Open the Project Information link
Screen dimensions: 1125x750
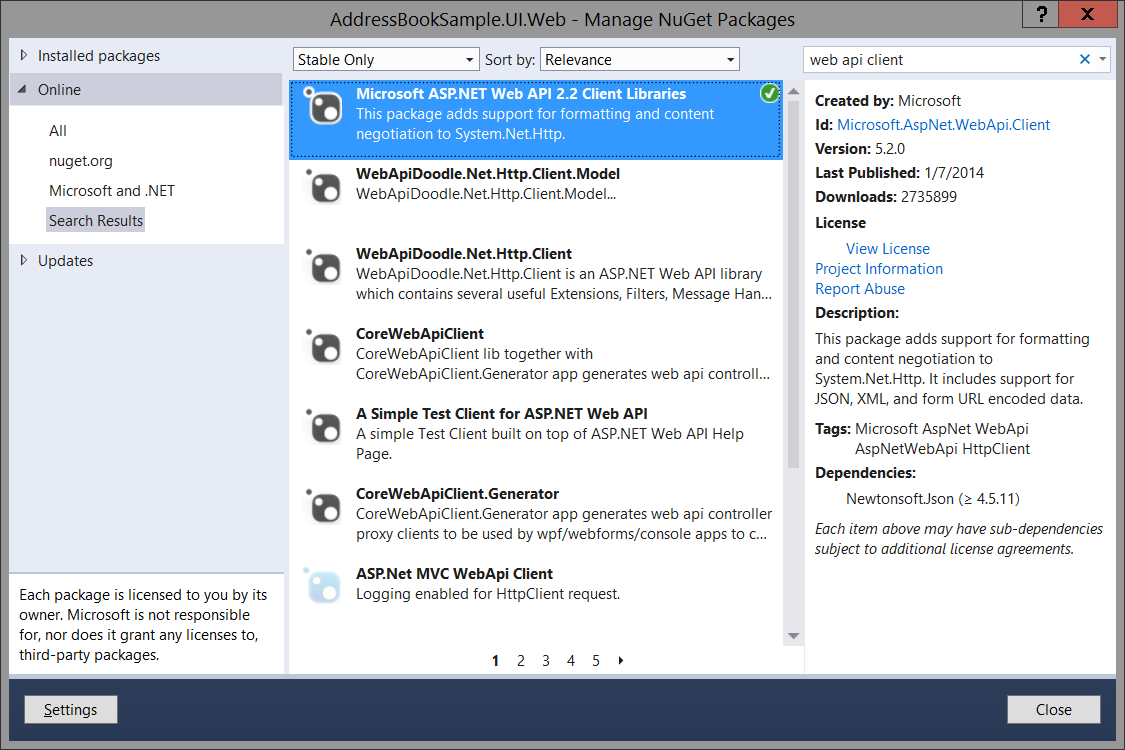879,268
